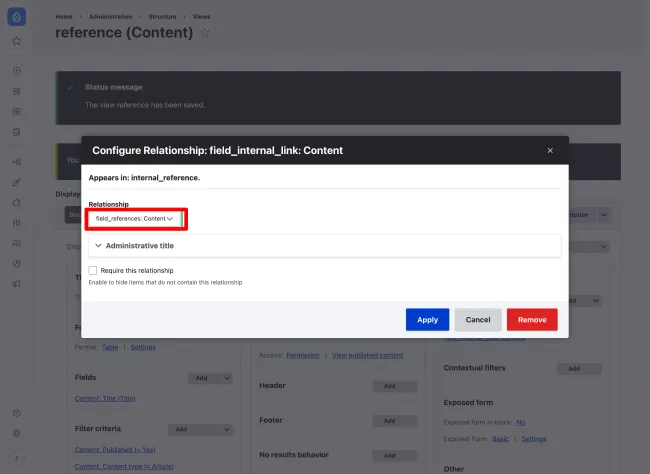Image resolution: width=650 pixels, height=474 pixels.
Task: Click the red Remove button
Action: (532, 319)
